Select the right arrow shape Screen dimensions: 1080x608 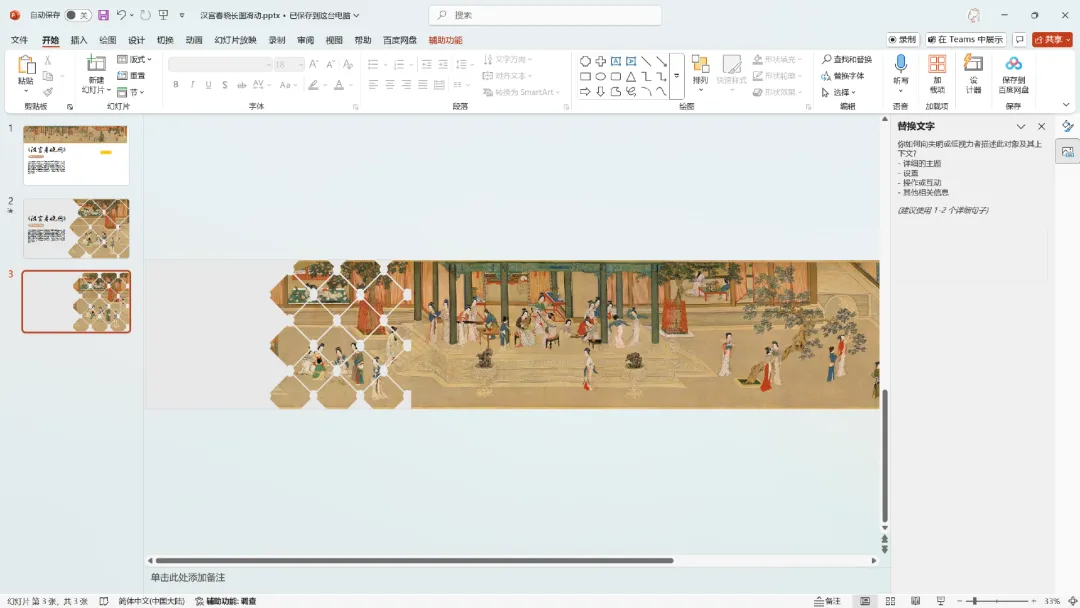[585, 92]
